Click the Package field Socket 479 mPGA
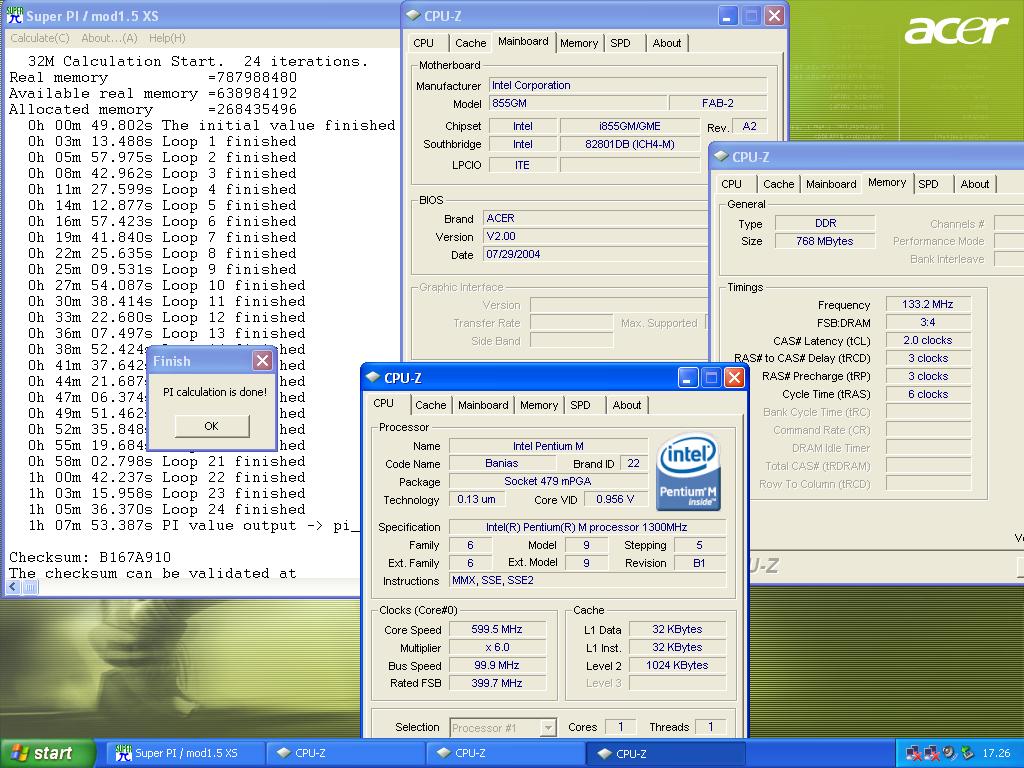This screenshot has width=1024, height=768. [x=548, y=481]
